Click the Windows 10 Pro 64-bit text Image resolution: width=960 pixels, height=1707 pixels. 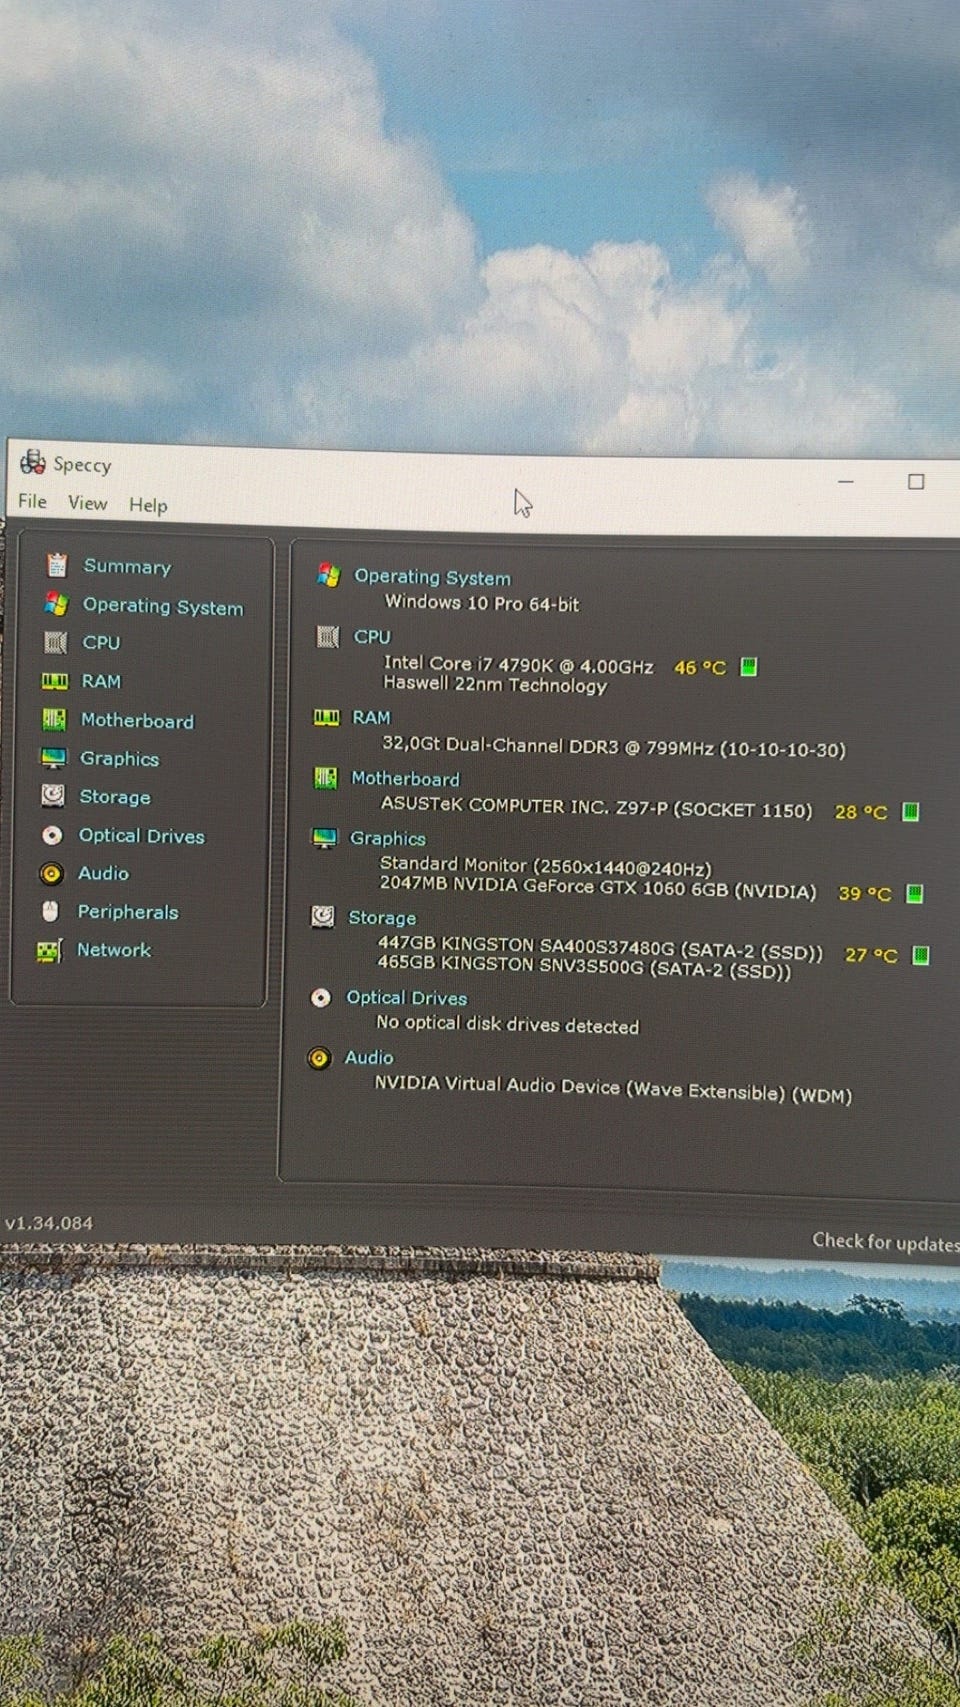[x=482, y=602]
